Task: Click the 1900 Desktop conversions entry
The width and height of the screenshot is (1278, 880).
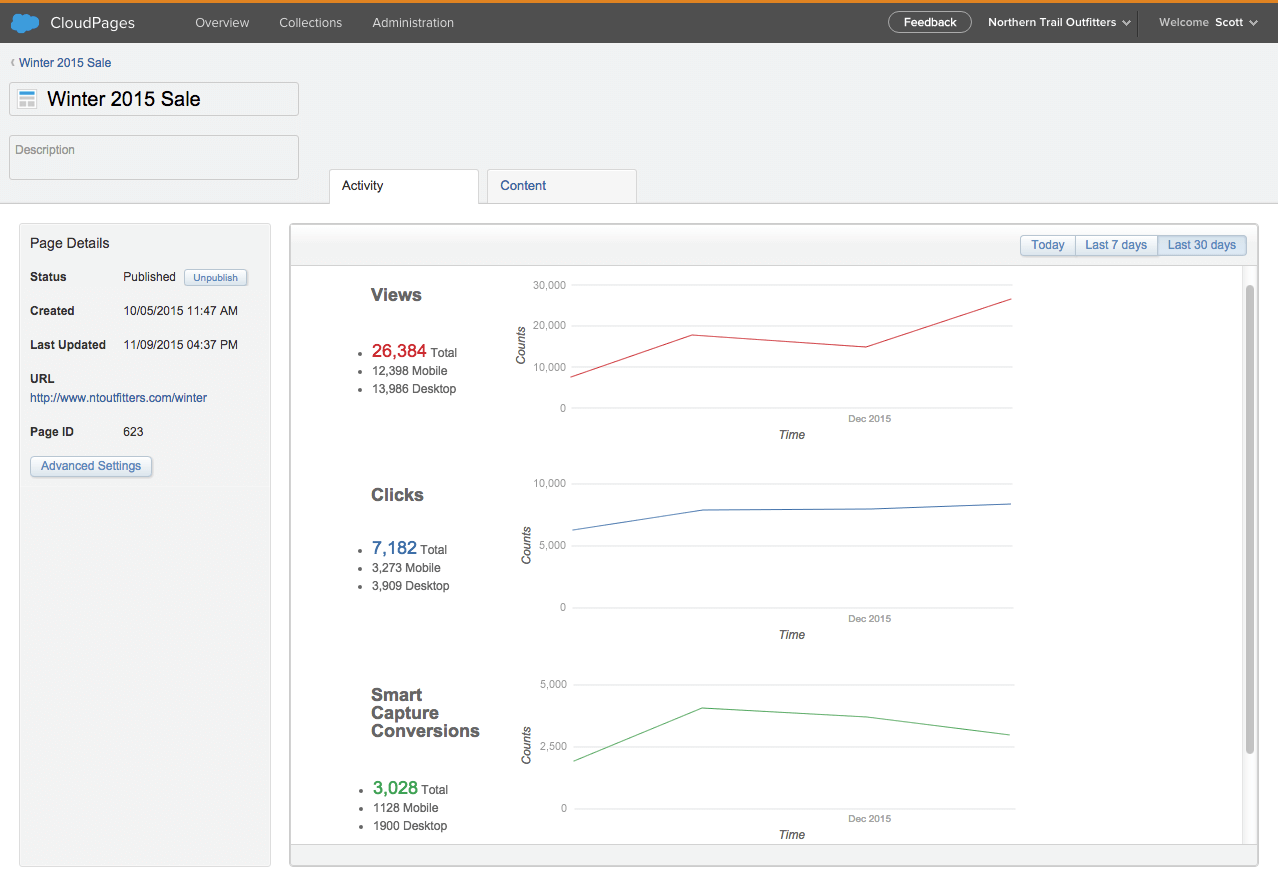Action: (409, 826)
